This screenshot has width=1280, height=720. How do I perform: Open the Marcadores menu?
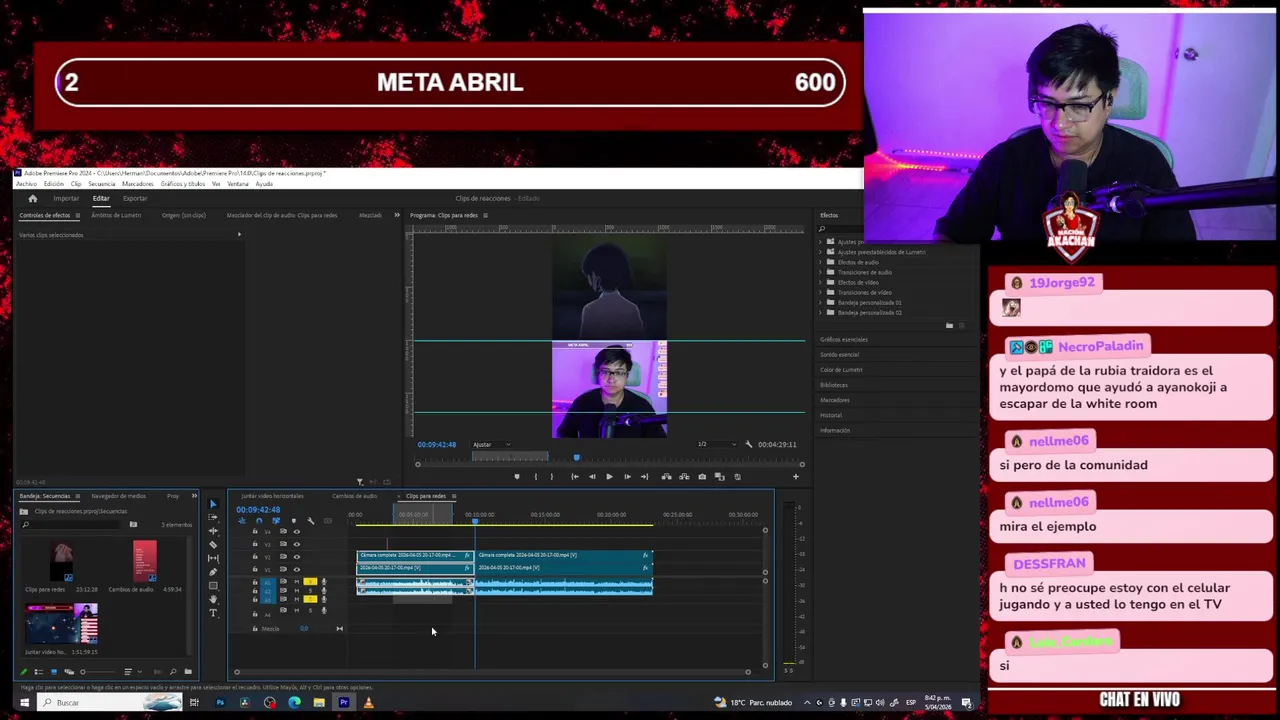pyautogui.click(x=137, y=184)
